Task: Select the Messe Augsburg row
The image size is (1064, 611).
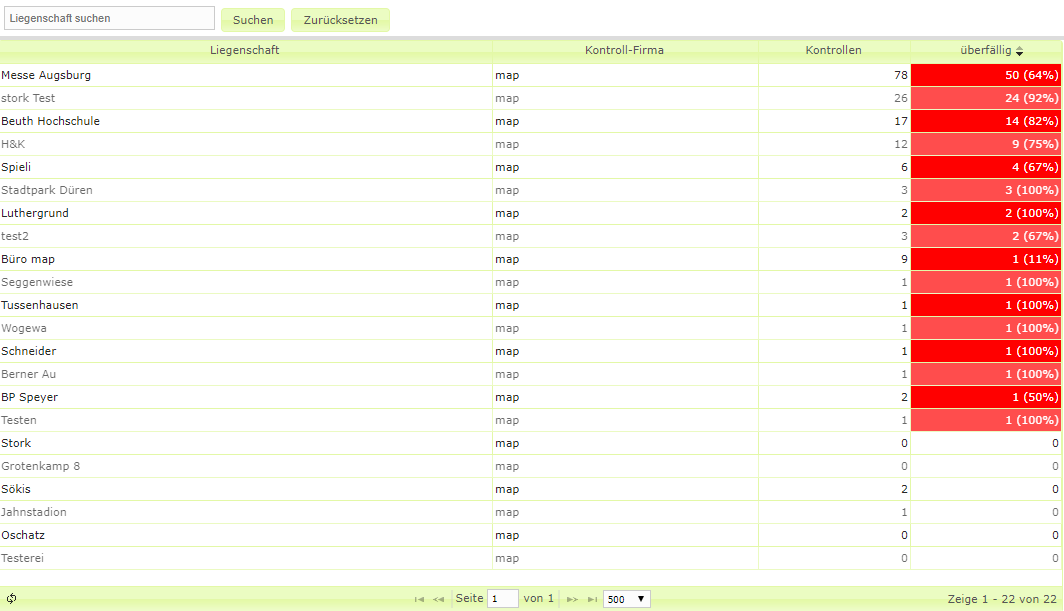Action: pos(46,75)
